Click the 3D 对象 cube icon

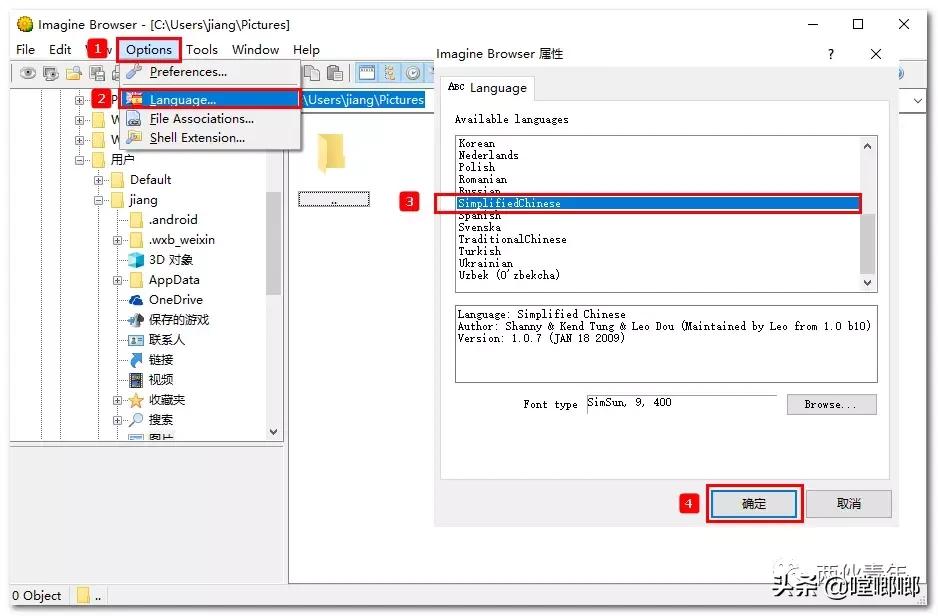pos(136,260)
